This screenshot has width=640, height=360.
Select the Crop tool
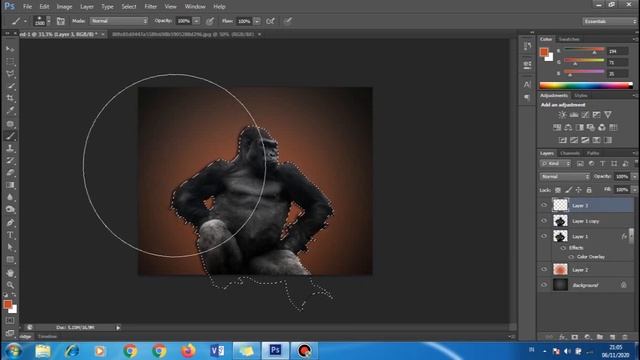(x=10, y=98)
